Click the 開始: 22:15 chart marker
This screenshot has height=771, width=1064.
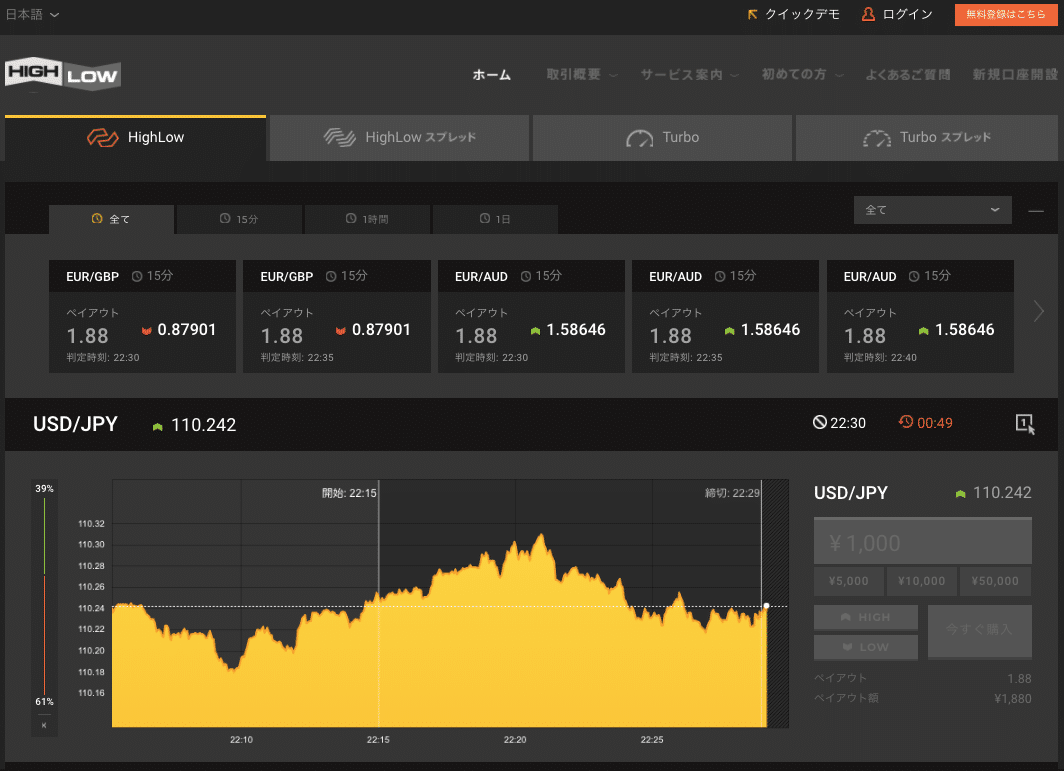(349, 493)
